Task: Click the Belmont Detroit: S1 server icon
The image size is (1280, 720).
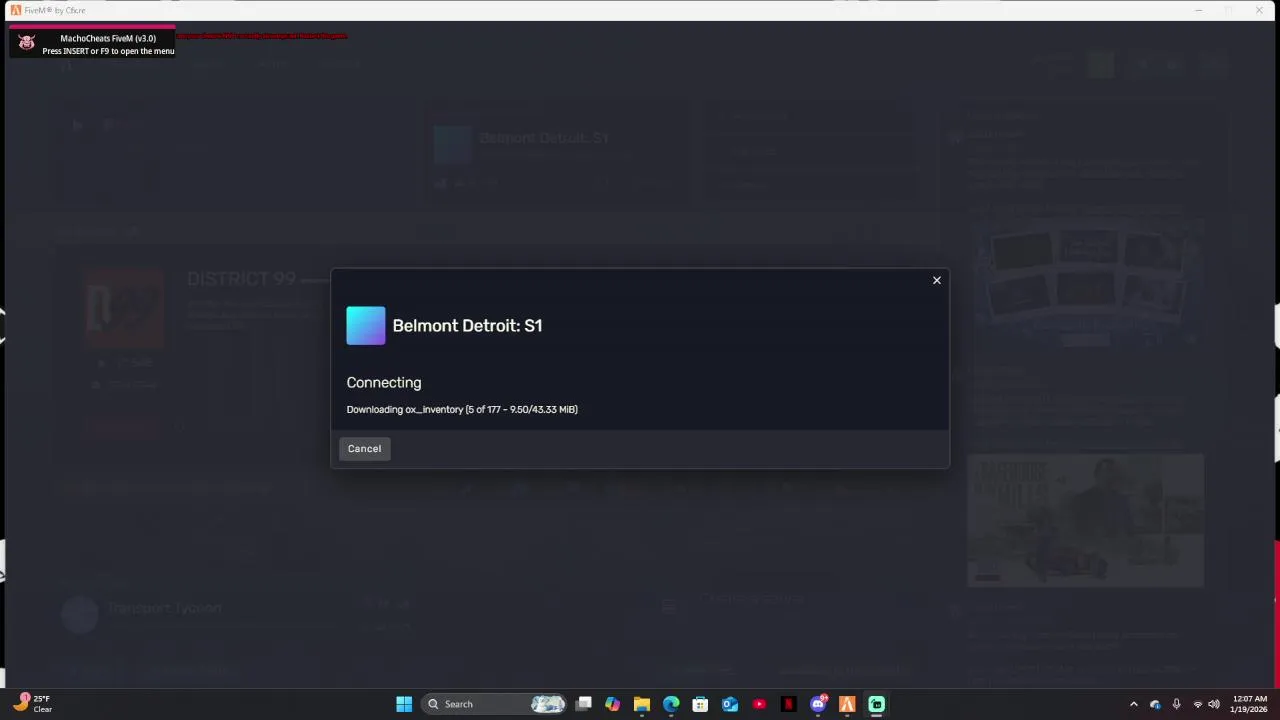Action: pyautogui.click(x=366, y=326)
